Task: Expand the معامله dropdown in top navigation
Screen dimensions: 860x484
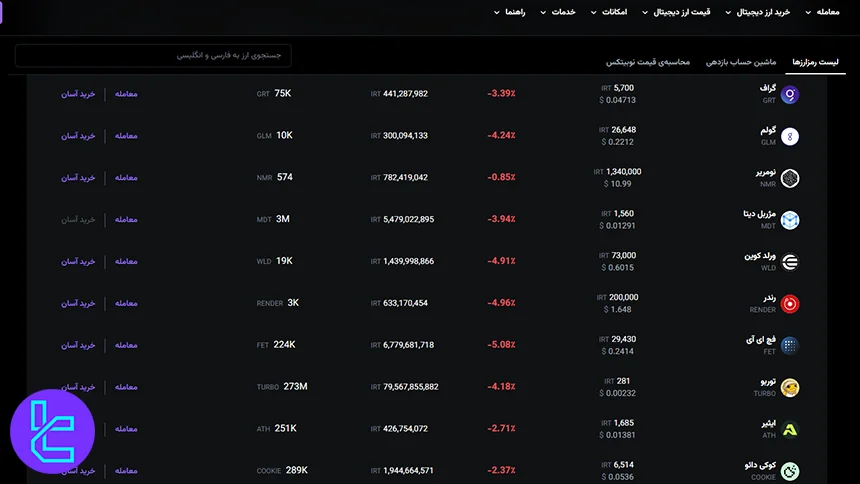Action: point(822,12)
